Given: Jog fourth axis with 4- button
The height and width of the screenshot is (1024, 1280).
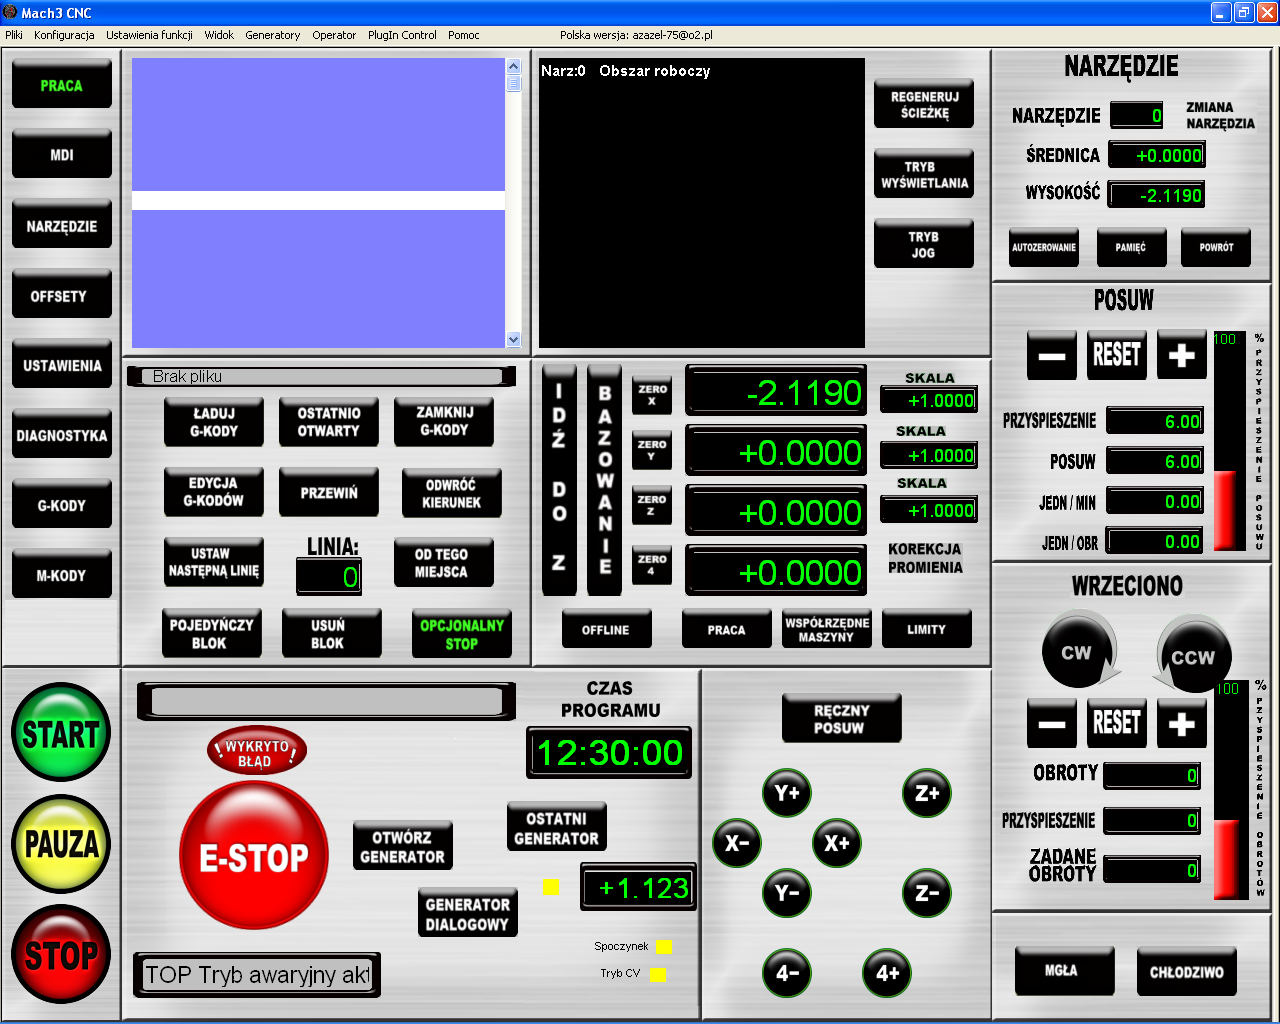Looking at the screenshot, I should click(x=787, y=973).
